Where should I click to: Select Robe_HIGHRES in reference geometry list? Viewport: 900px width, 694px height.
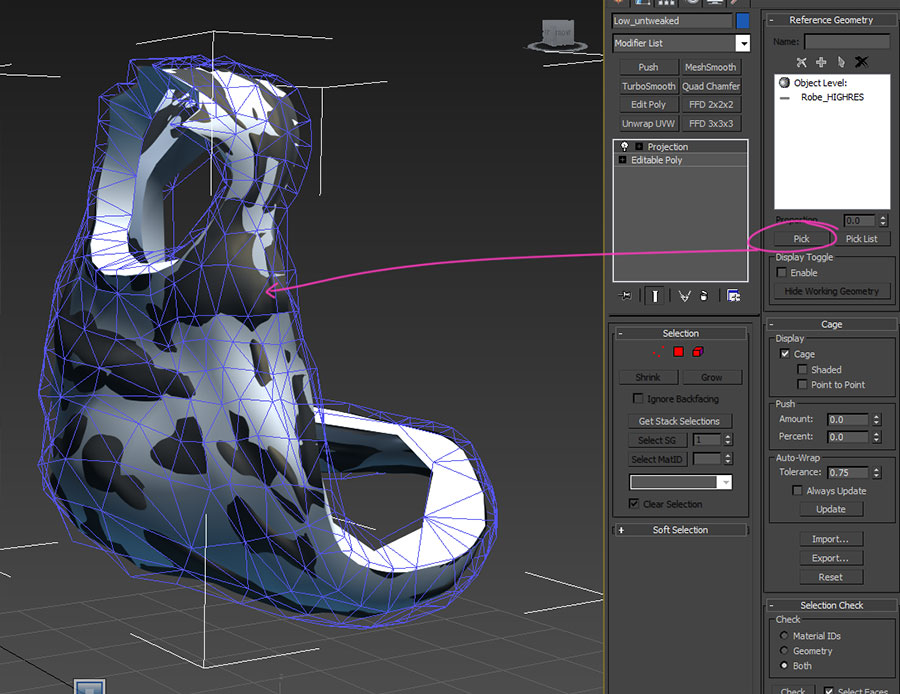831,98
